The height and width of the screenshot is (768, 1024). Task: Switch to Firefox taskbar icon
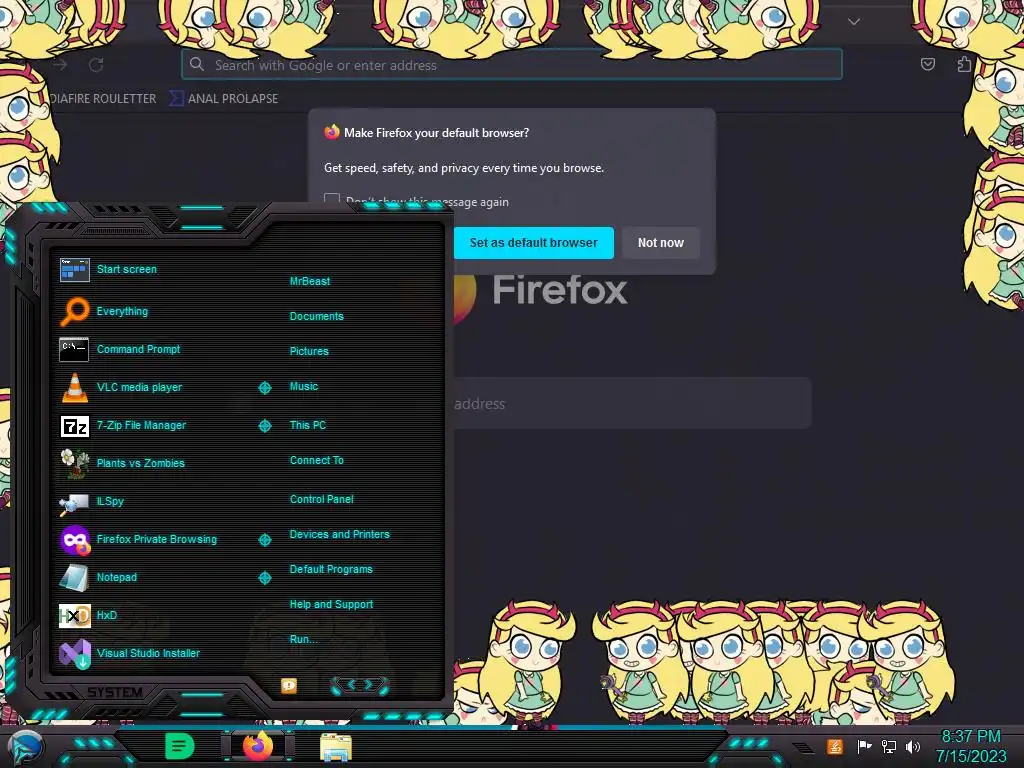(x=258, y=746)
